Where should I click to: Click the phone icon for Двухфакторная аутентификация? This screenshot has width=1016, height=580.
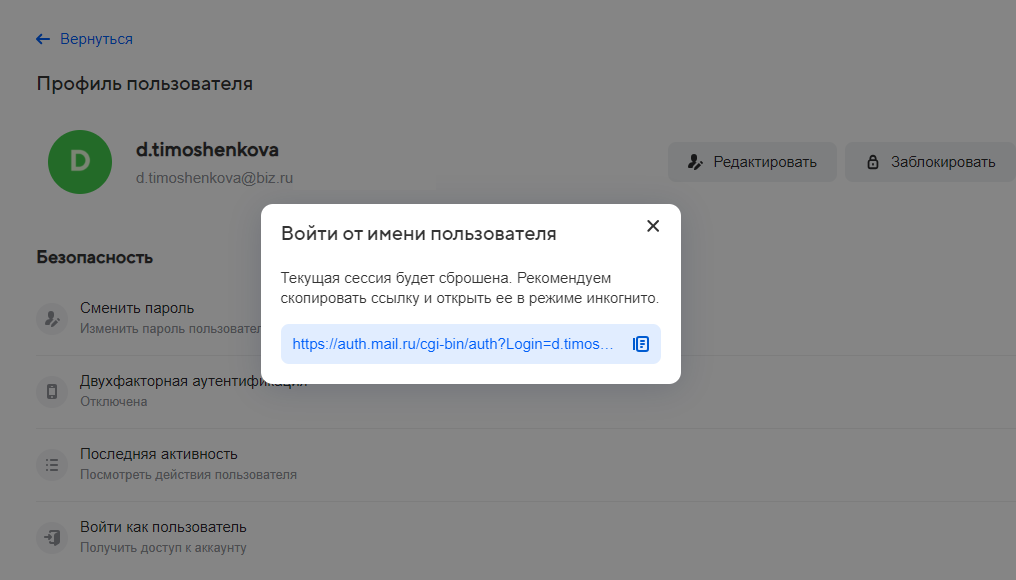[51, 392]
